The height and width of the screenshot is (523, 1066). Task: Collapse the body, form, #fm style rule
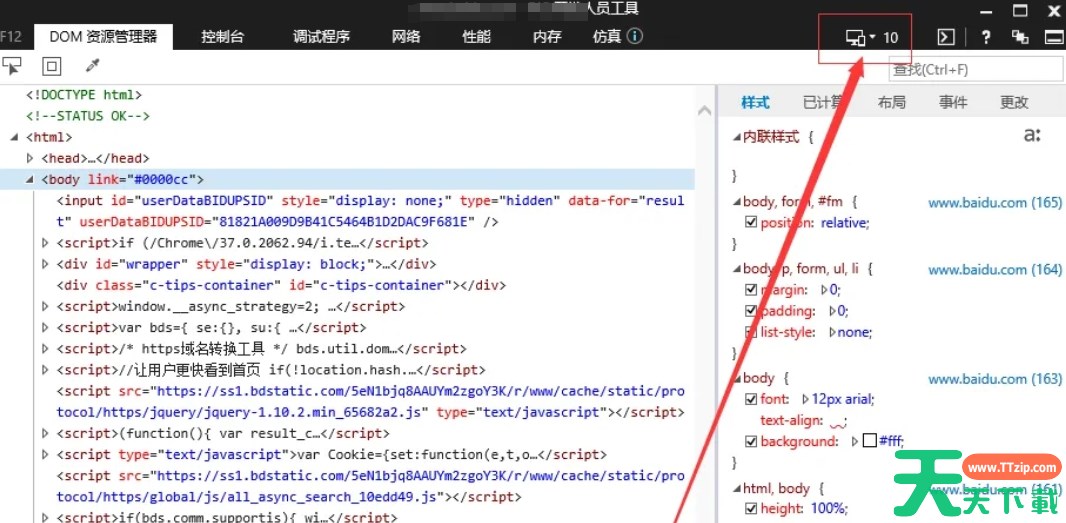pos(736,202)
